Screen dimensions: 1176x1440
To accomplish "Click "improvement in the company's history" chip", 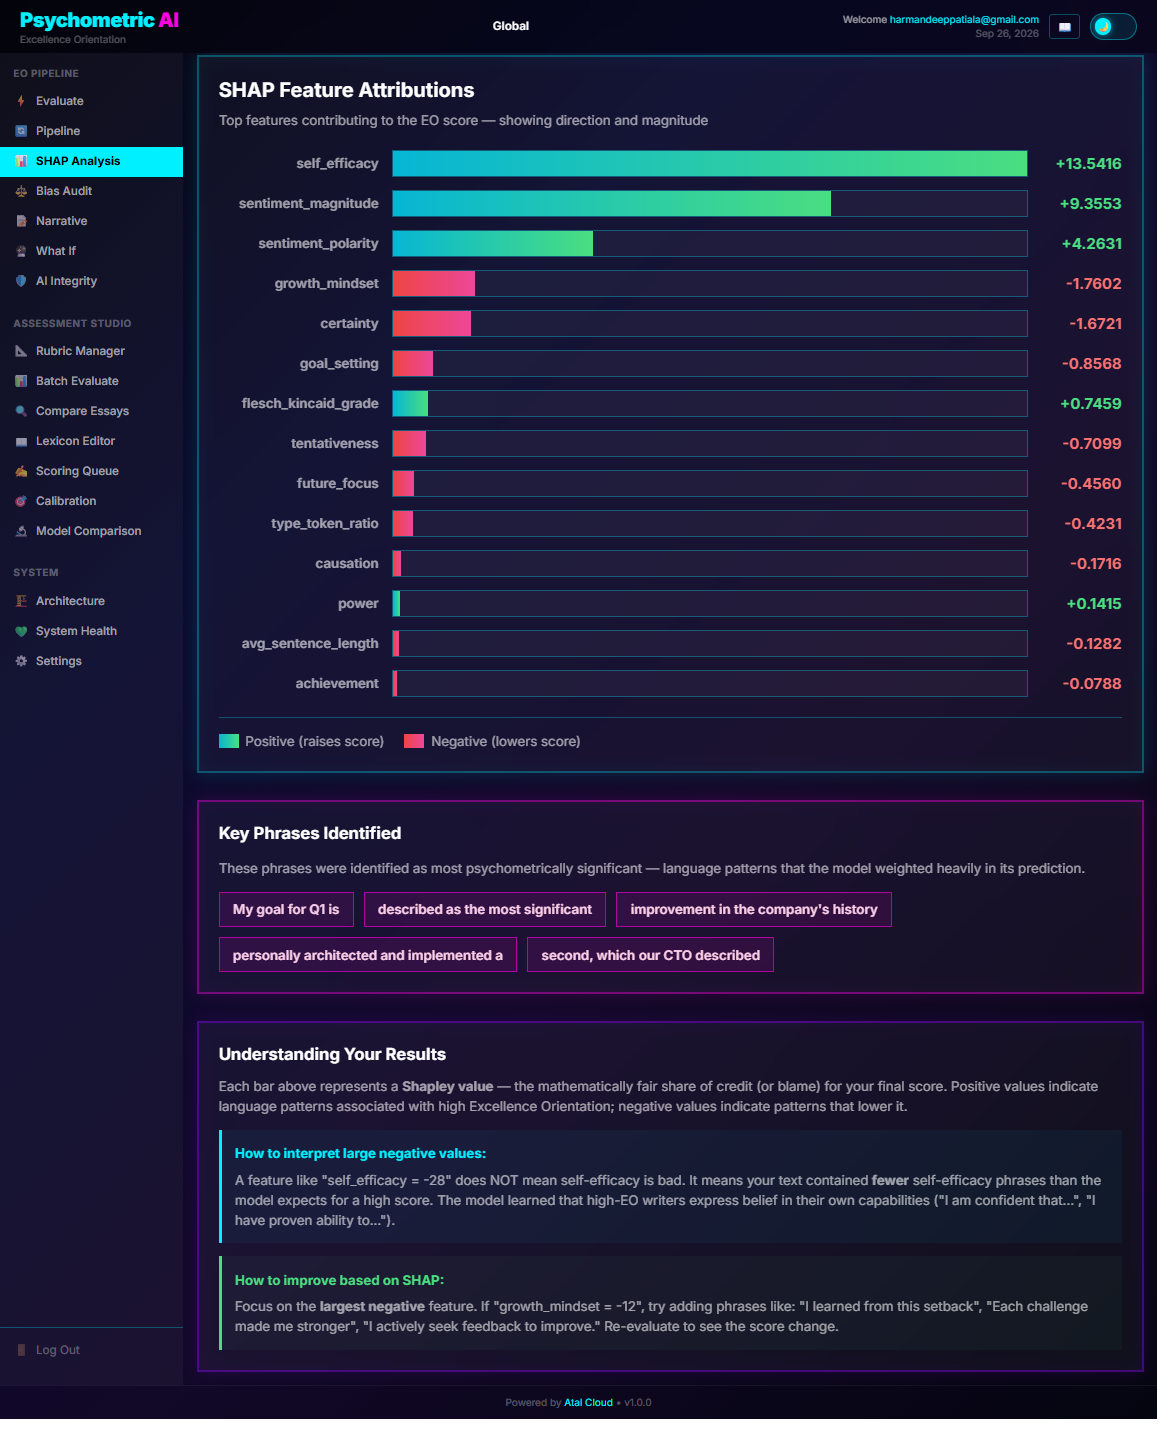I will coord(754,910).
